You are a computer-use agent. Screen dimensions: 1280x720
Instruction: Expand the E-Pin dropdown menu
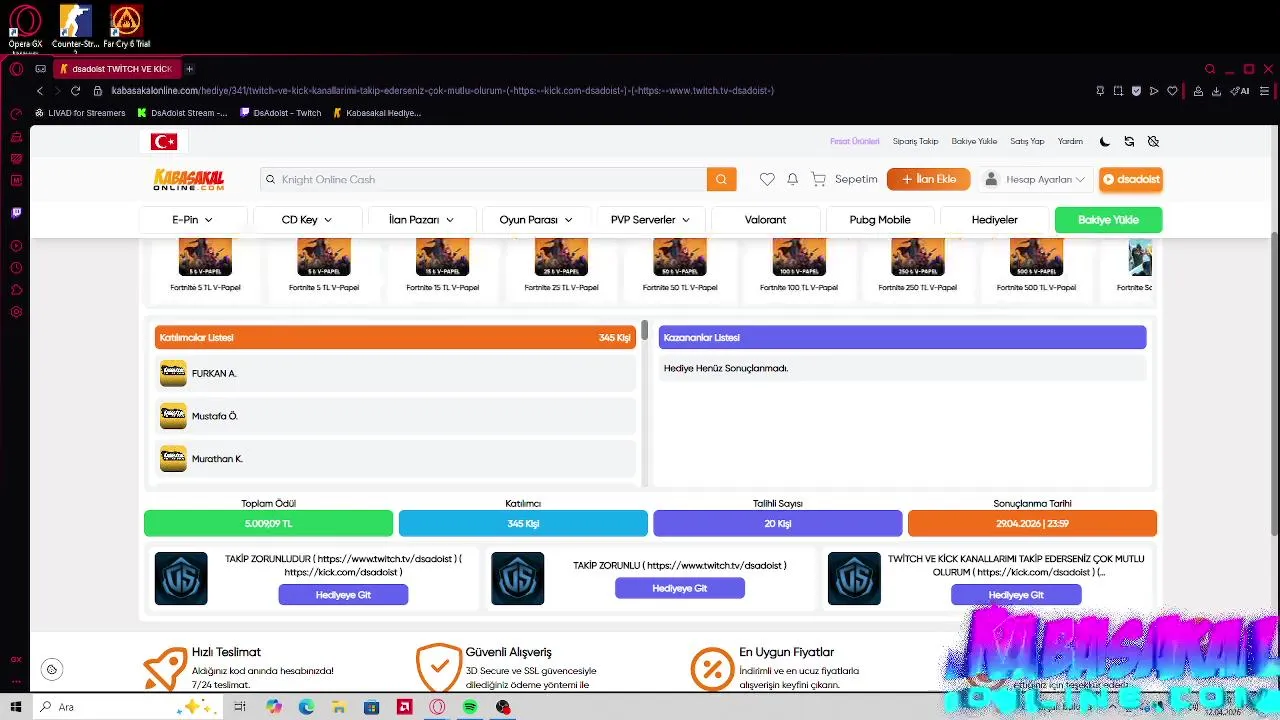(x=192, y=220)
